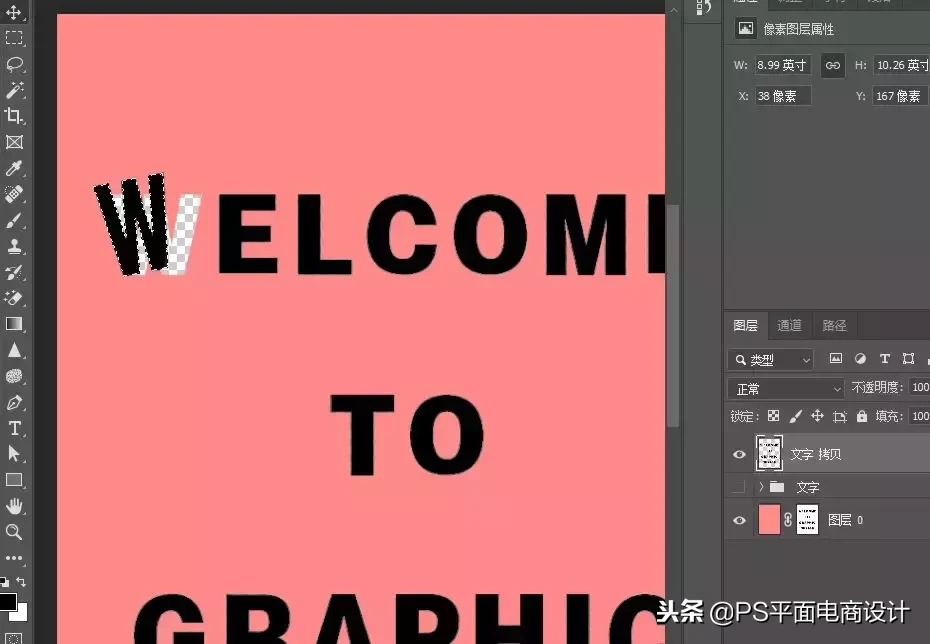
Task: Hide the 图层 0 layer
Action: [739, 520]
